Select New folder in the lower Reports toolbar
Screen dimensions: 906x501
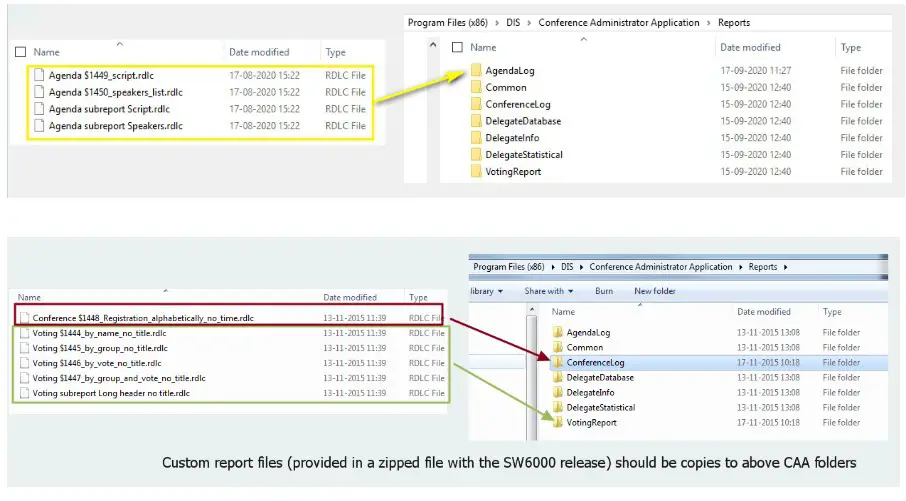click(x=655, y=291)
